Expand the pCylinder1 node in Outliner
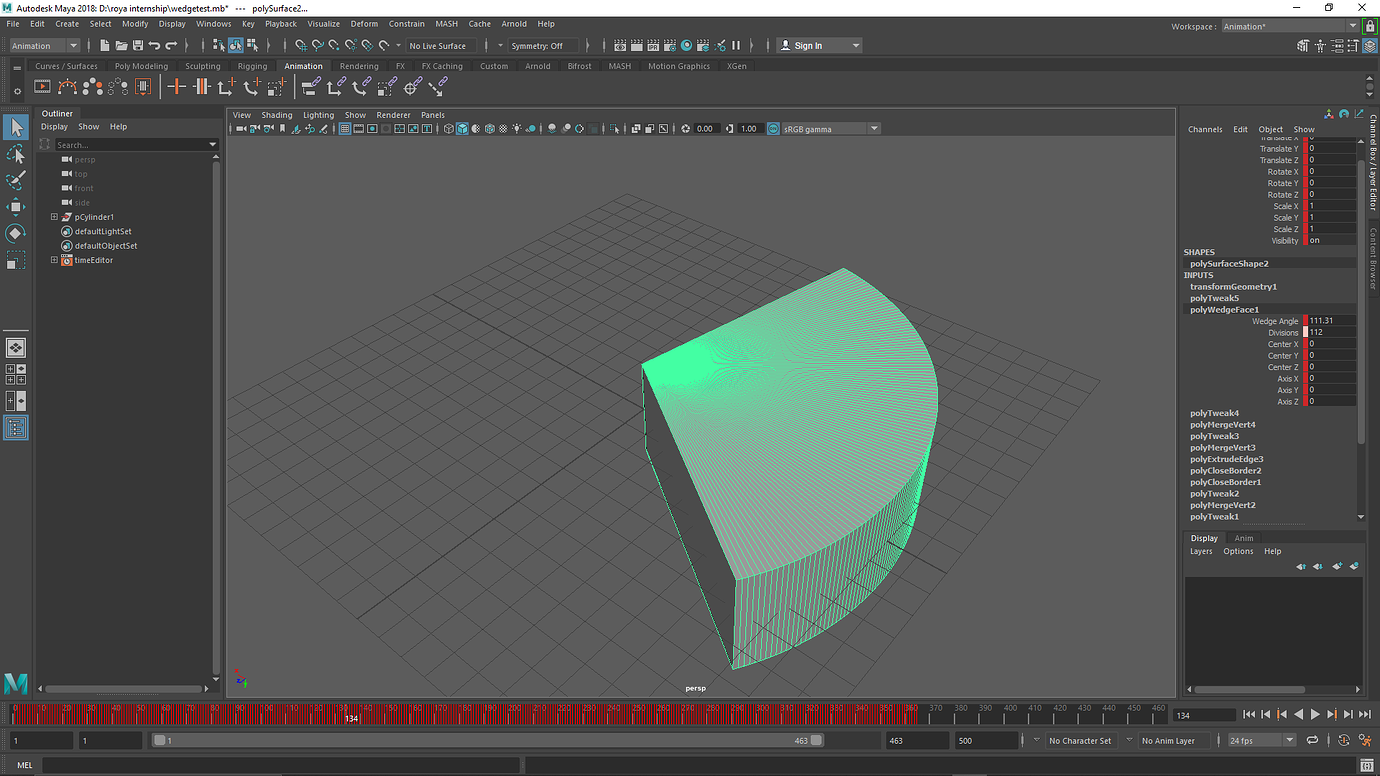The image size is (1380, 776). (x=54, y=217)
